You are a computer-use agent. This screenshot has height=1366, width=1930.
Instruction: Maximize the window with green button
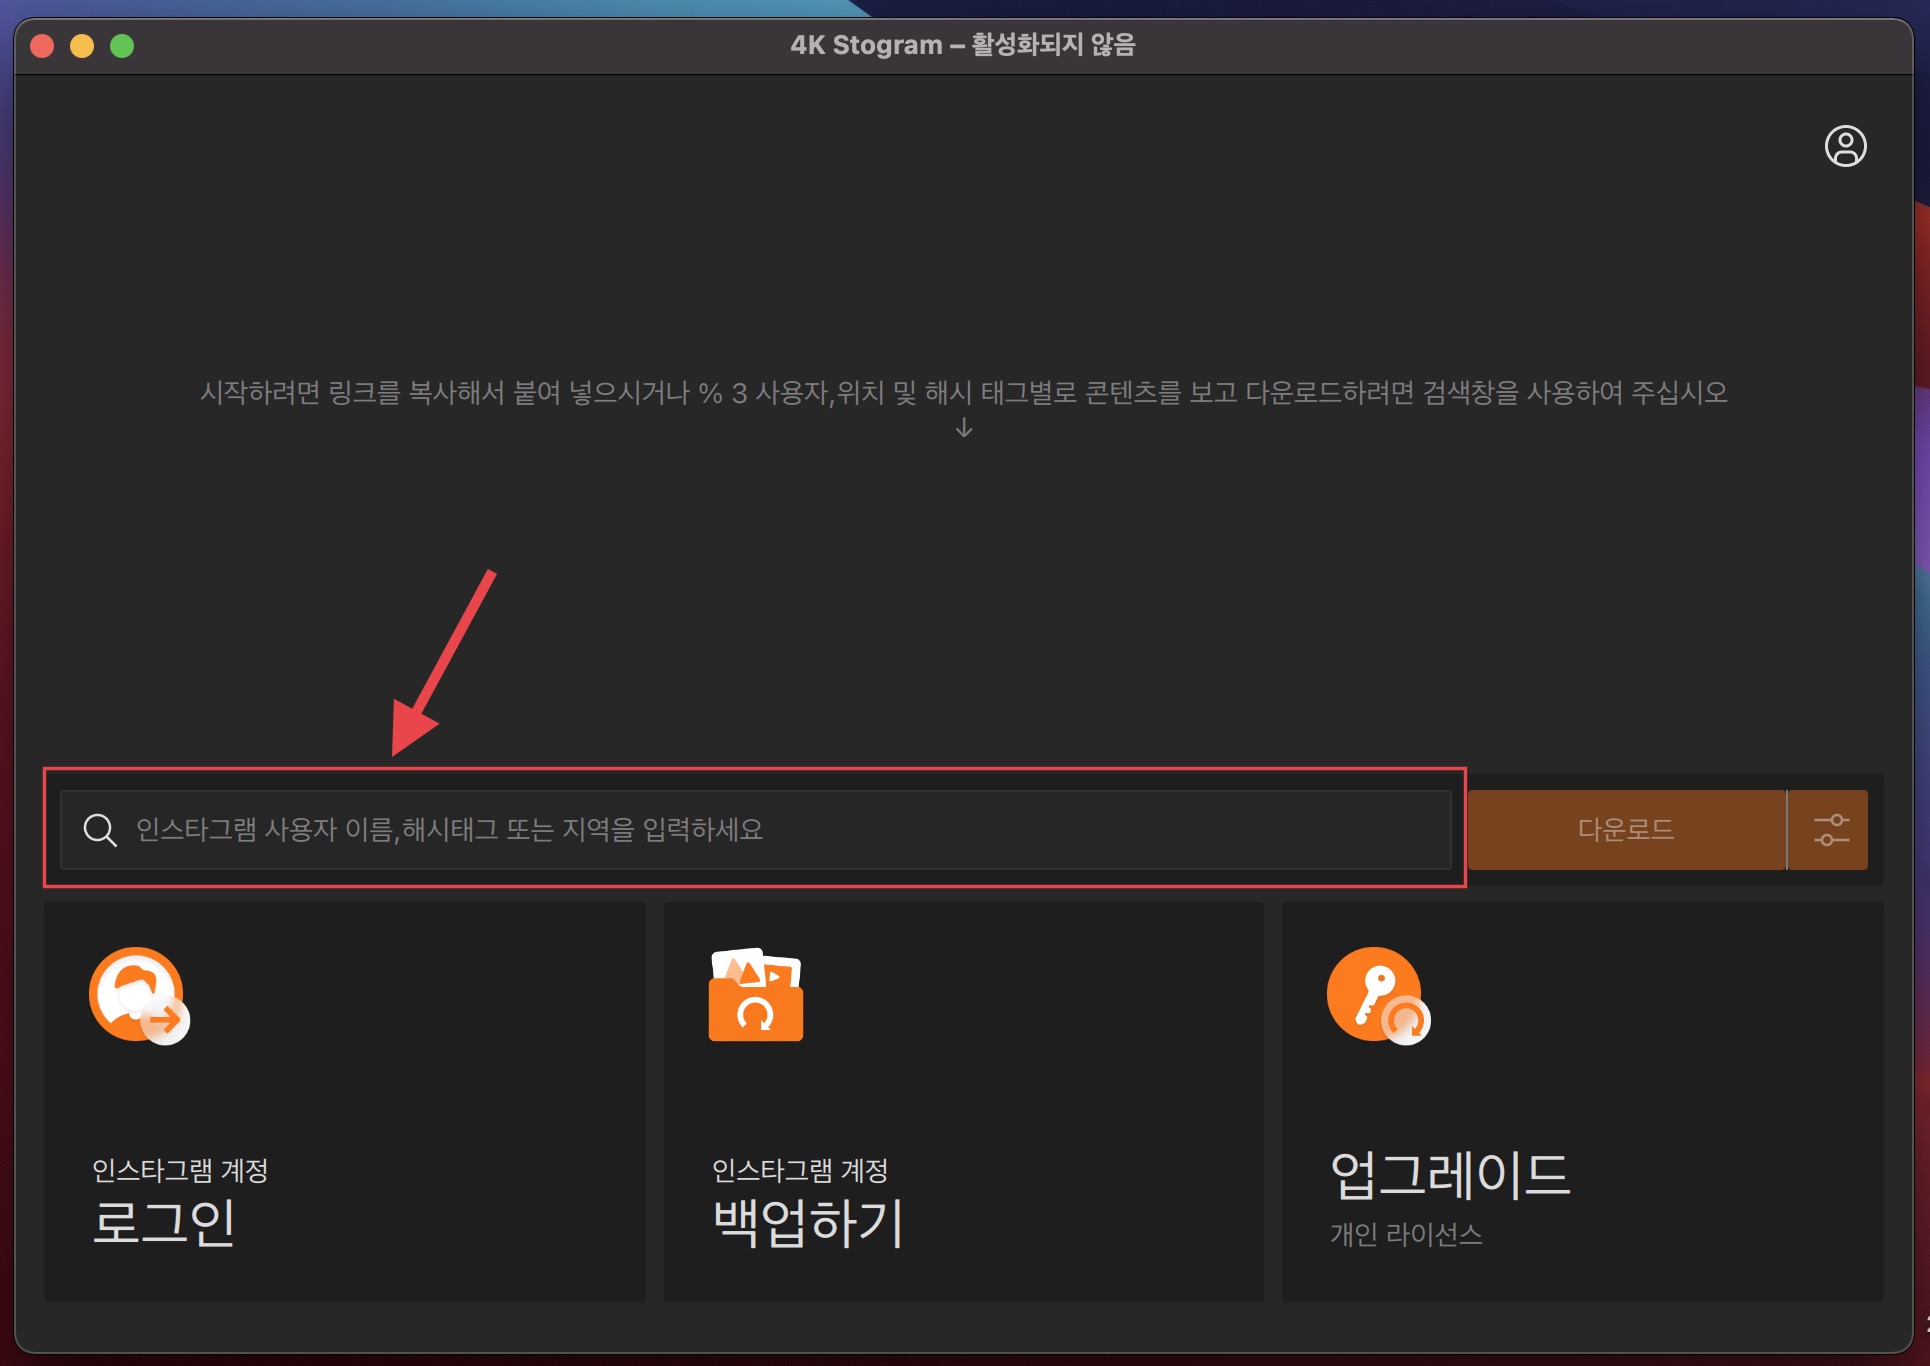click(122, 46)
